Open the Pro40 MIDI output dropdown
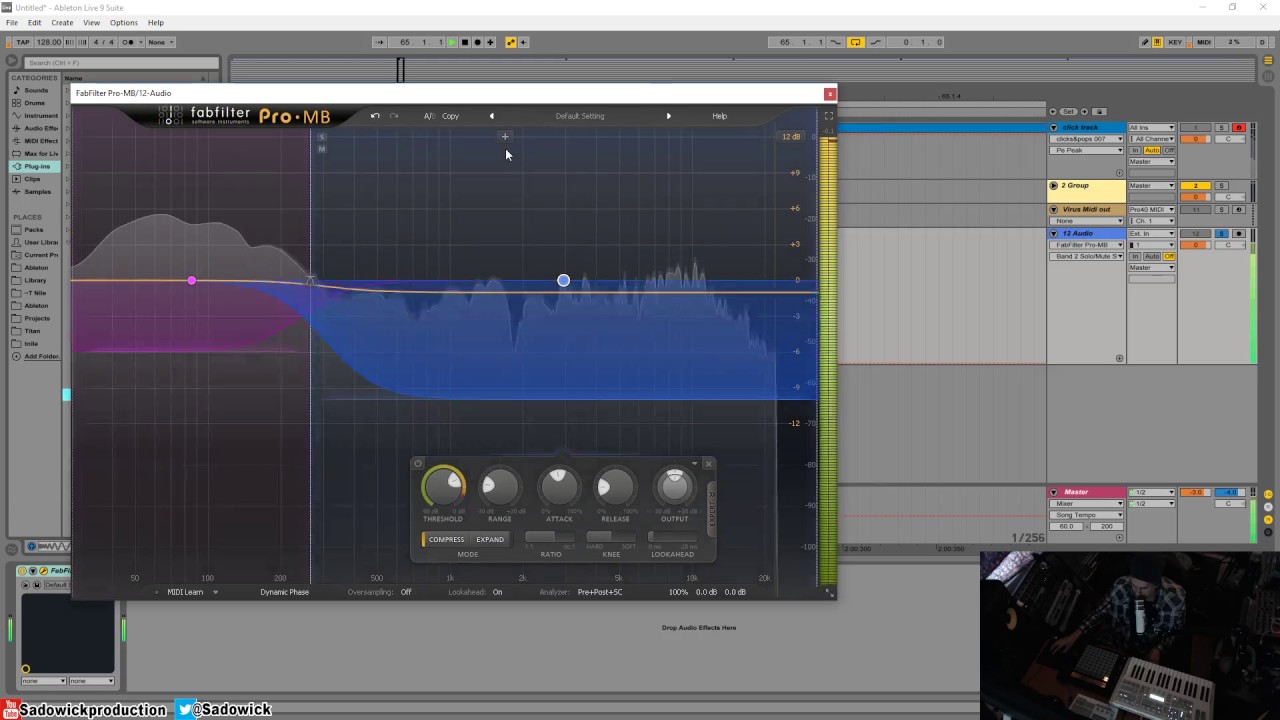This screenshot has width=1280, height=720. [1152, 209]
